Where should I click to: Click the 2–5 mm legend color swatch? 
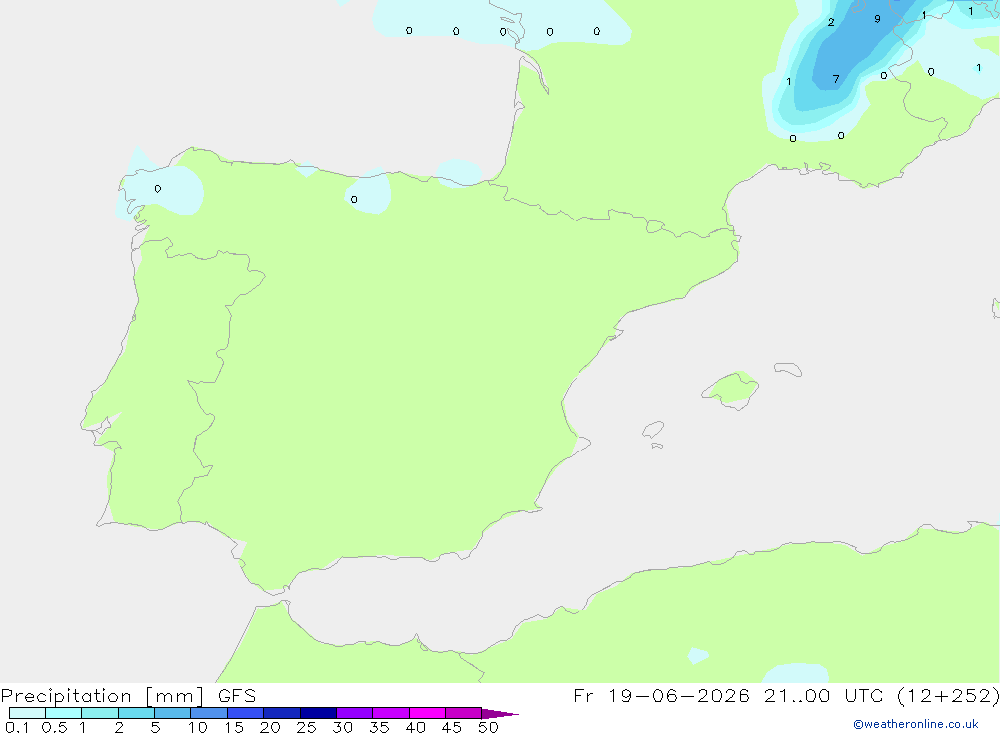point(136,713)
